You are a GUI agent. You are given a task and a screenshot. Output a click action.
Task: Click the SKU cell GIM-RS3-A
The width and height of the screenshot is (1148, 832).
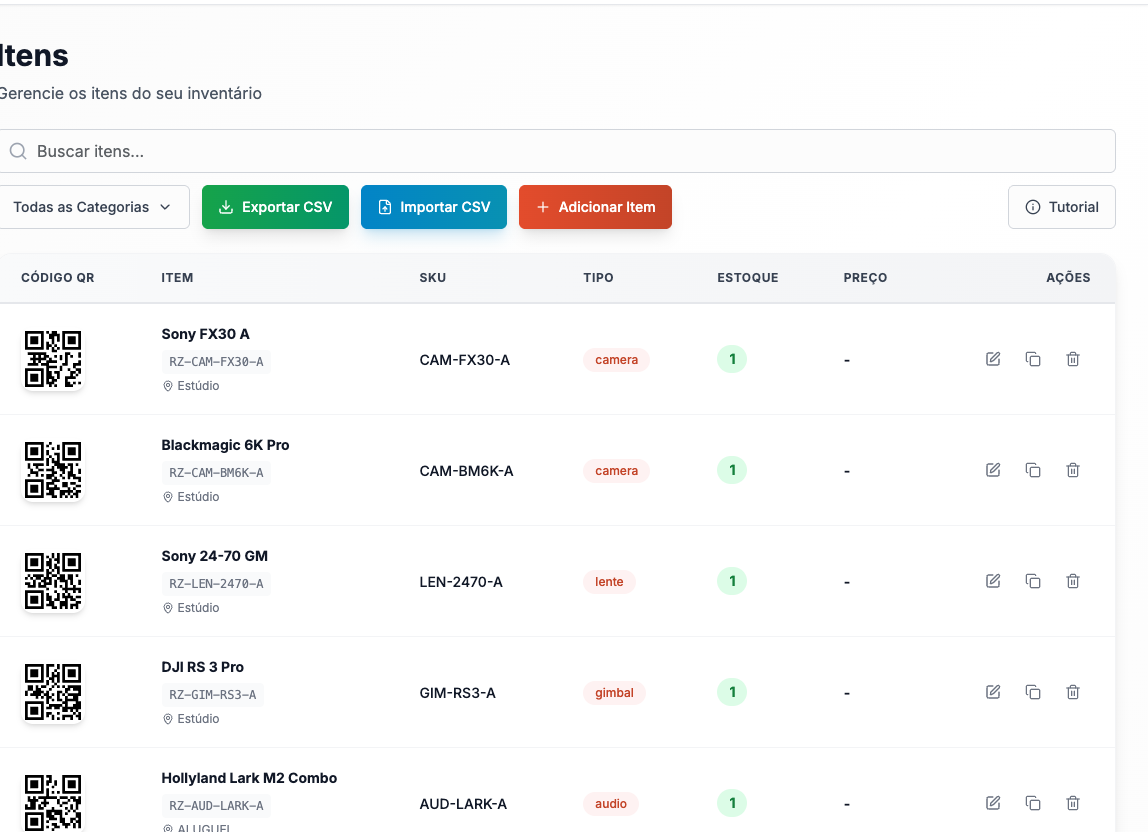(458, 693)
